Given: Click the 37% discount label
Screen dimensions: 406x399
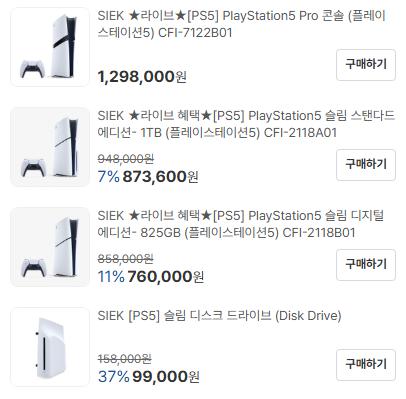Looking at the screenshot, I should click(113, 377).
